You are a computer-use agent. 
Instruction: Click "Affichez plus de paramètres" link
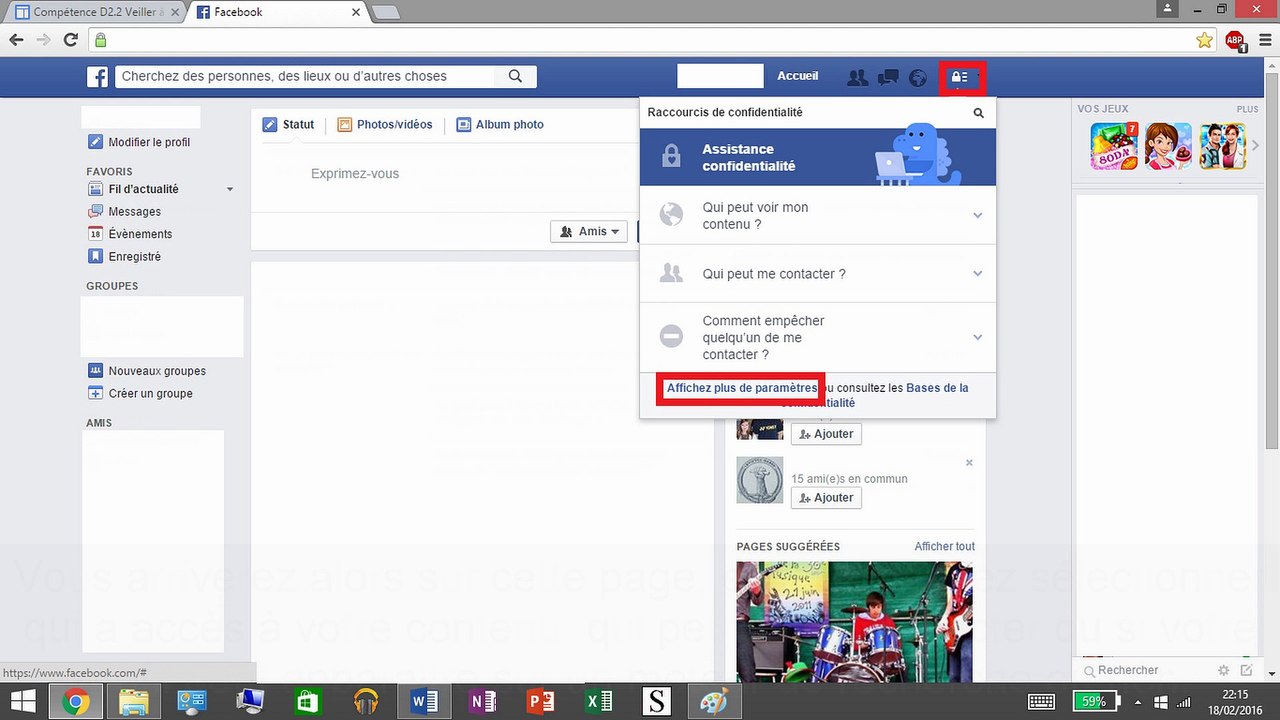742,388
